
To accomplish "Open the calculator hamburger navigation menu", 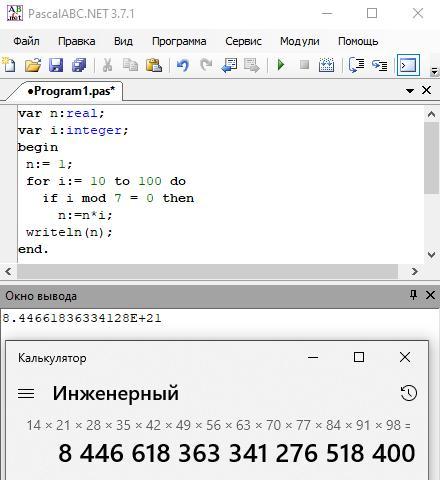I will 26,393.
